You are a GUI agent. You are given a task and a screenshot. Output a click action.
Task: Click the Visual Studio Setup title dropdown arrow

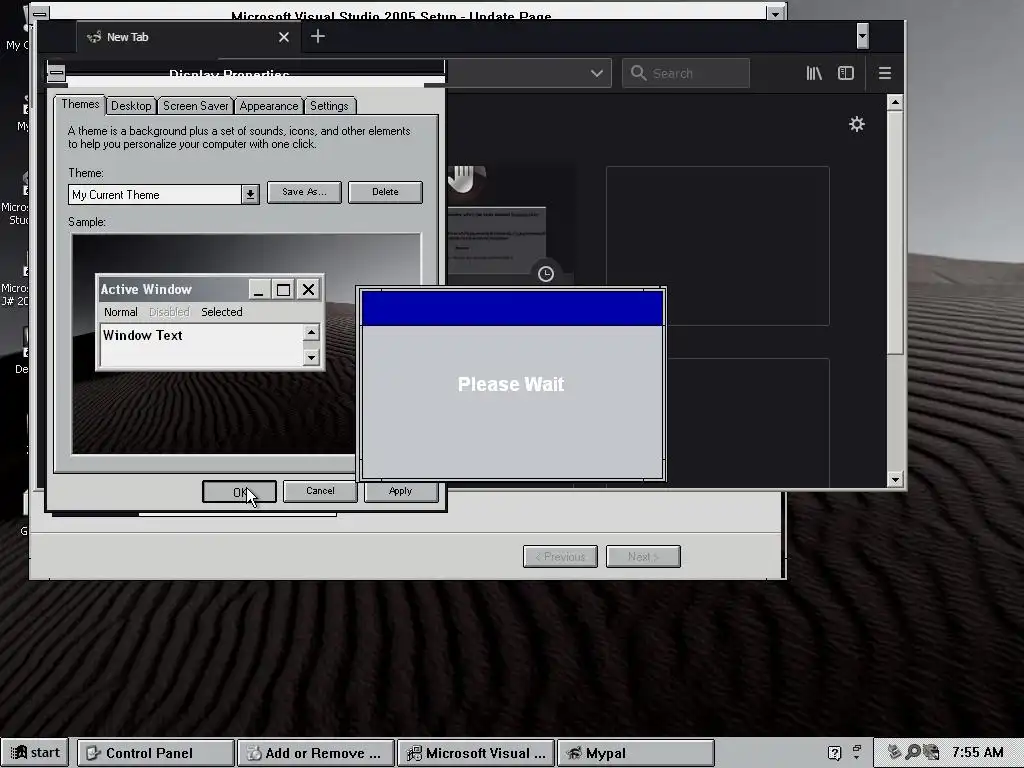pyautogui.click(x=775, y=14)
